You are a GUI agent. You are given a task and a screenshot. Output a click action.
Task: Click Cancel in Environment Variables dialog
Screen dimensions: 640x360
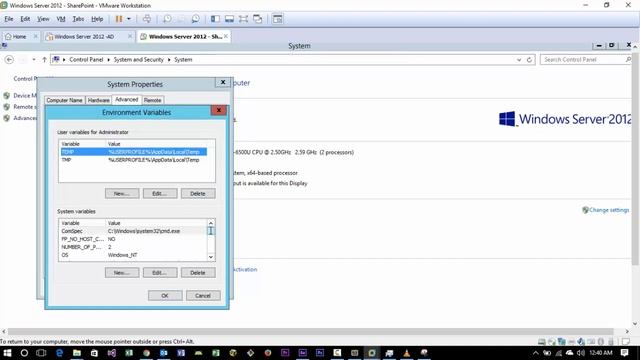tap(203, 296)
